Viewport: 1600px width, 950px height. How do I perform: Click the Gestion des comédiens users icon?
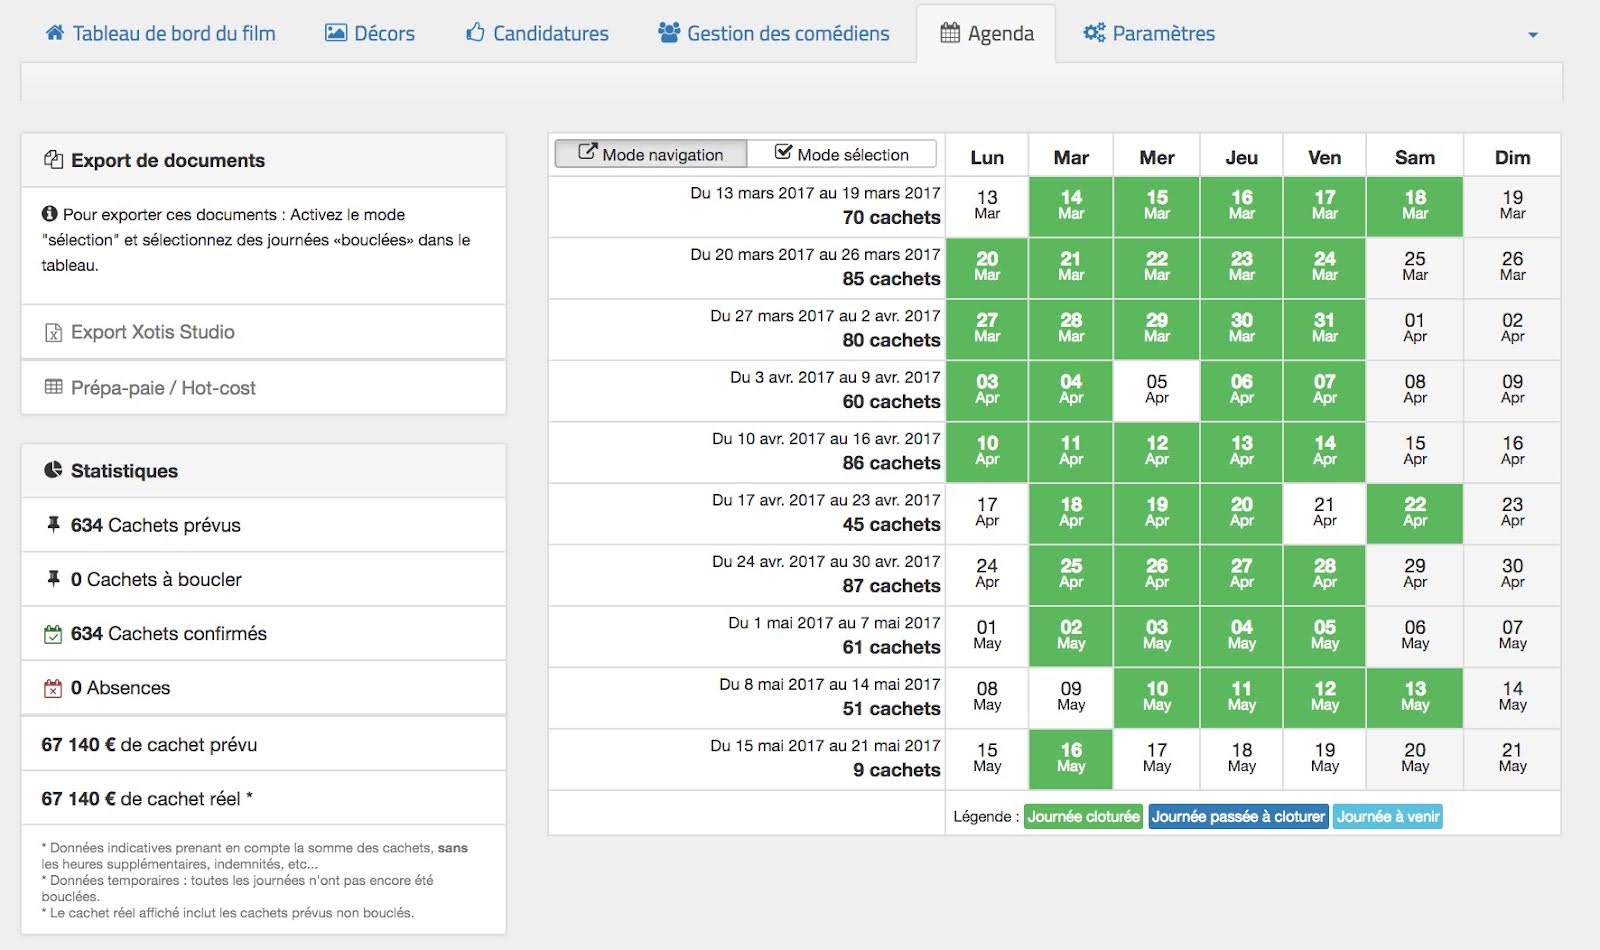[668, 33]
